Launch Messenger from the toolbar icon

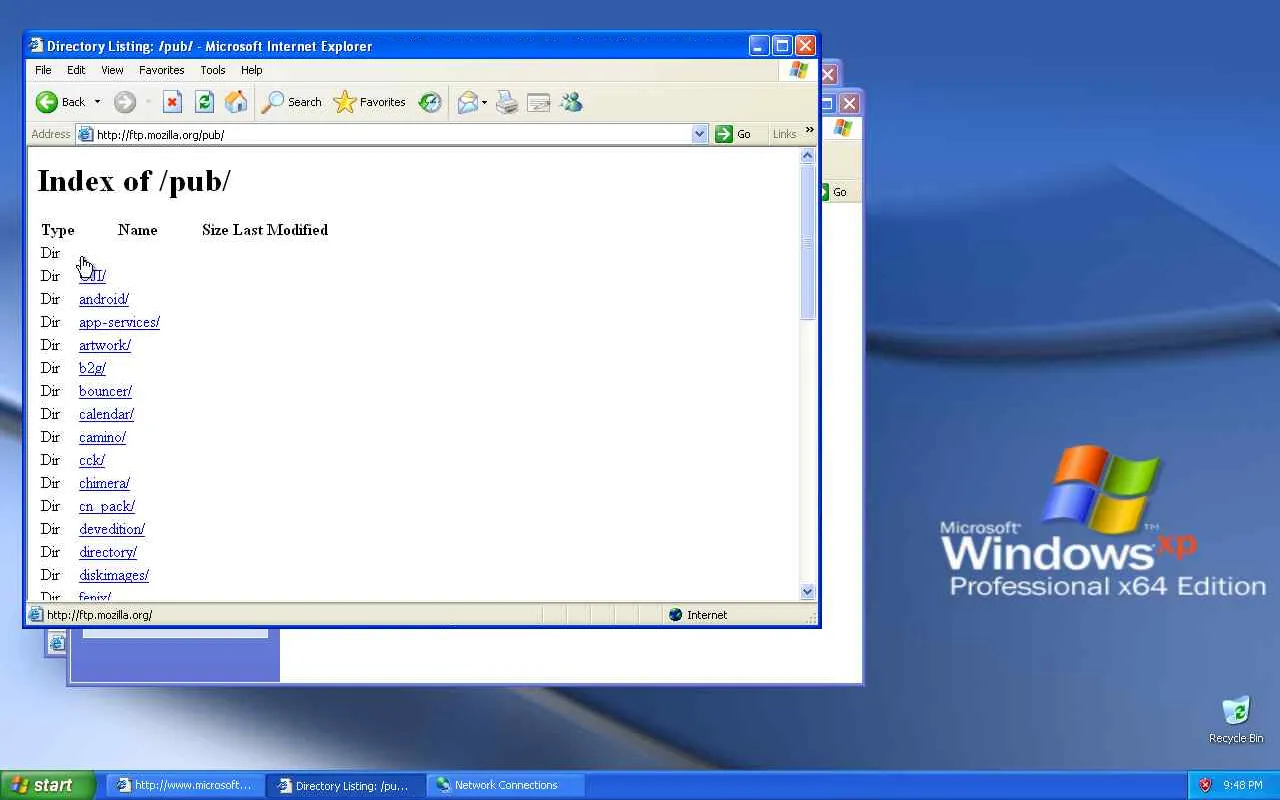coord(571,102)
